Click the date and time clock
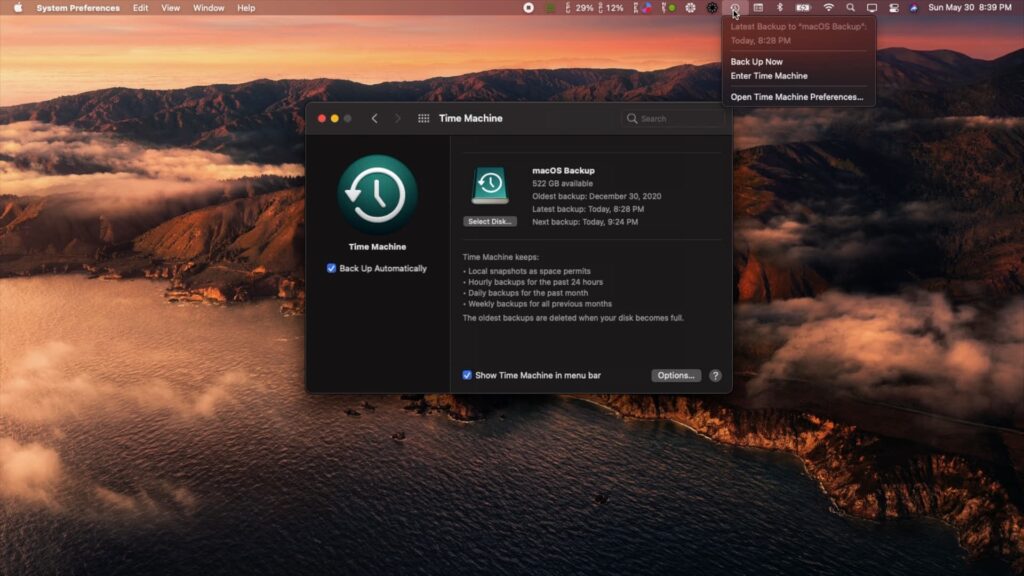1024x576 pixels. [970, 8]
